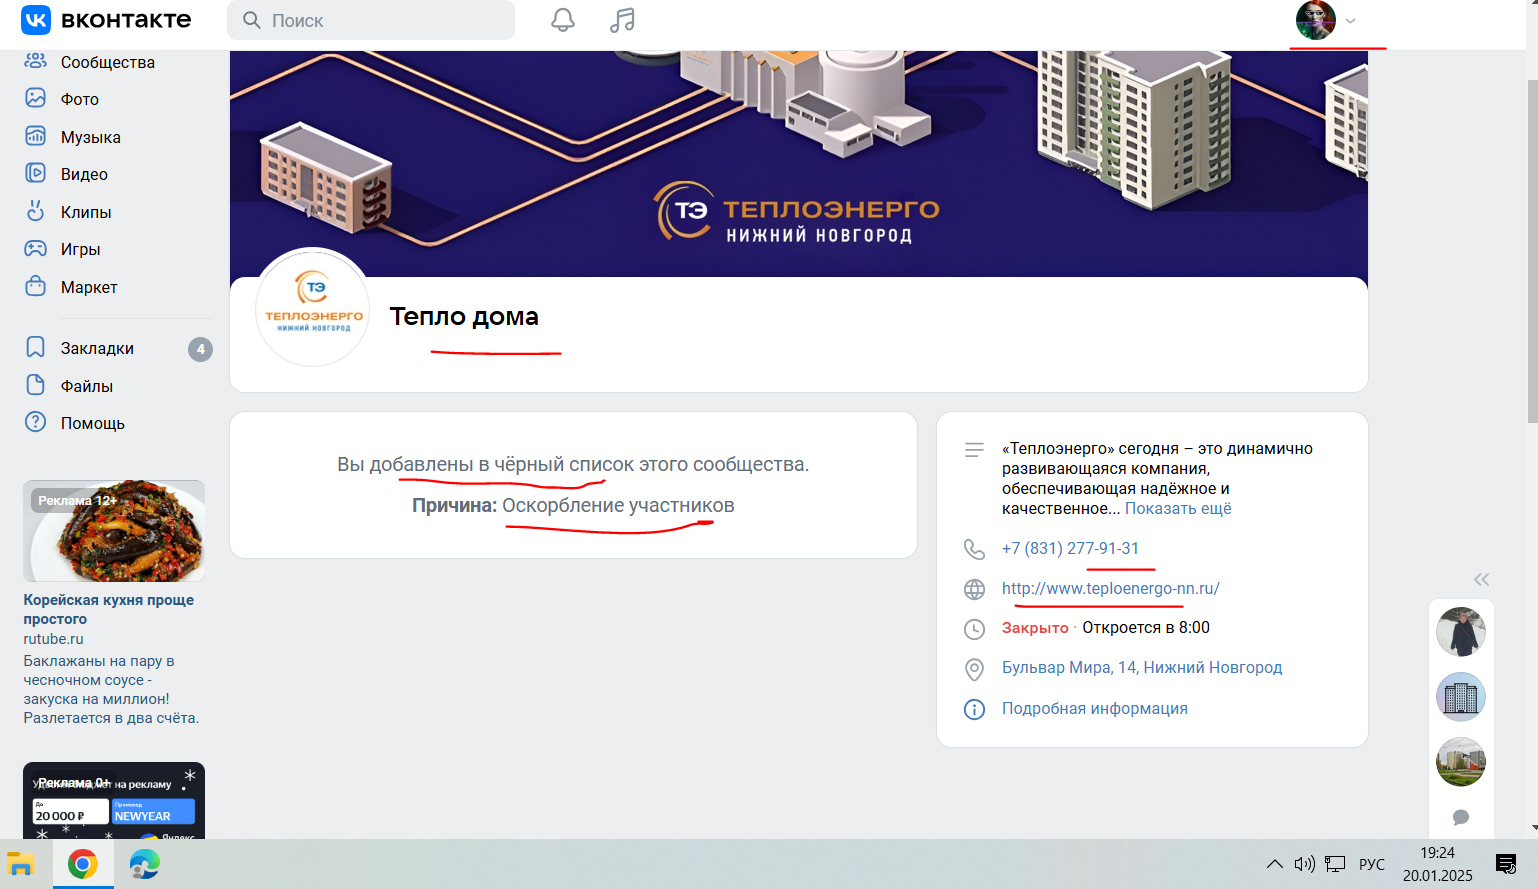Click the Закладки bookmark icon
Image resolution: width=1538 pixels, height=889 pixels.
coord(35,347)
